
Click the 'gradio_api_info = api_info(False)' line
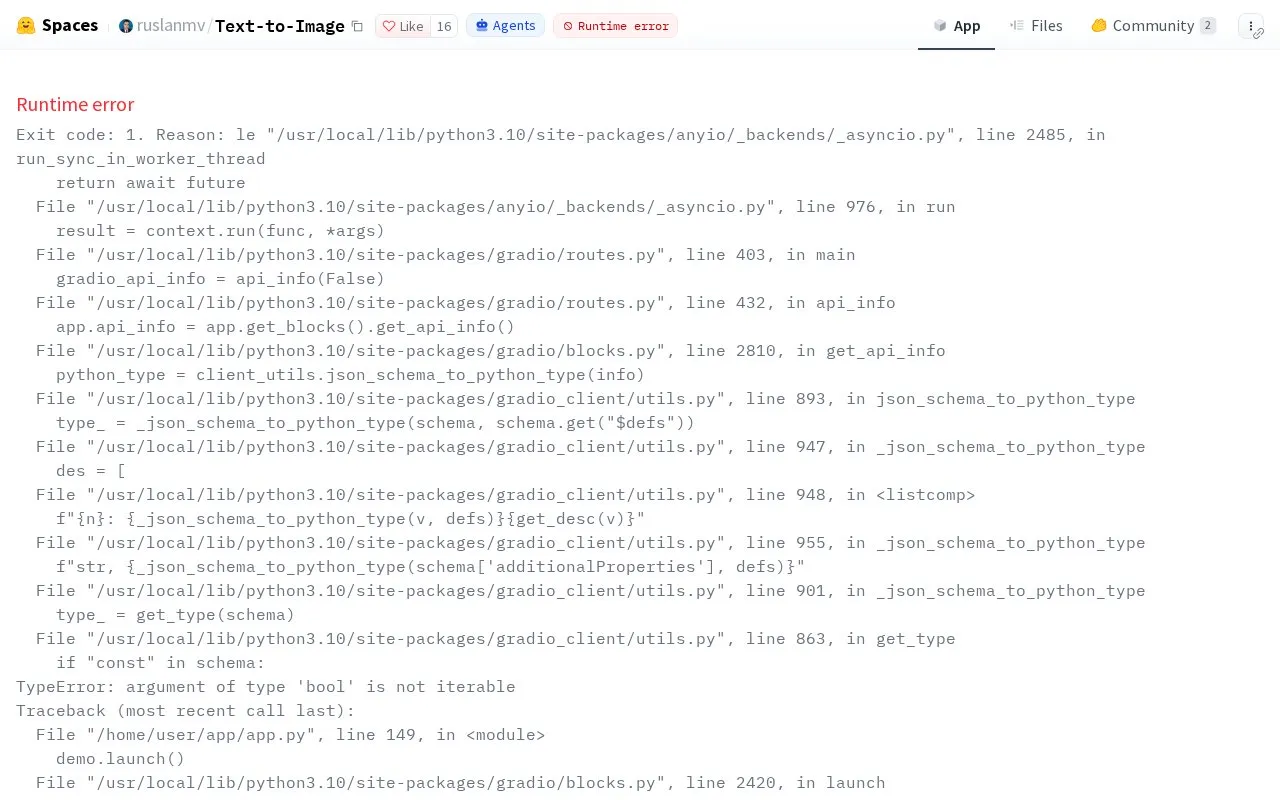tap(221, 278)
